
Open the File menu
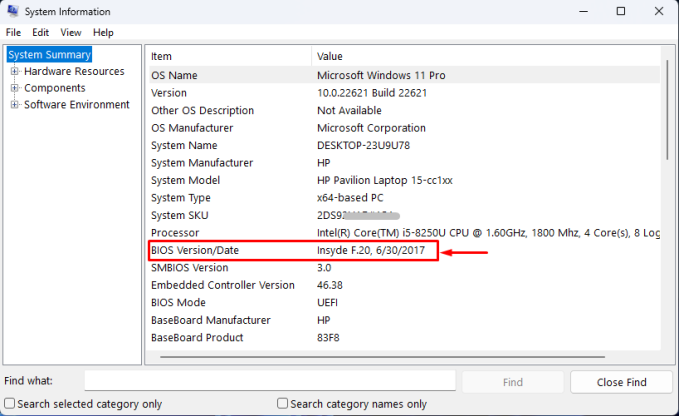pos(13,32)
